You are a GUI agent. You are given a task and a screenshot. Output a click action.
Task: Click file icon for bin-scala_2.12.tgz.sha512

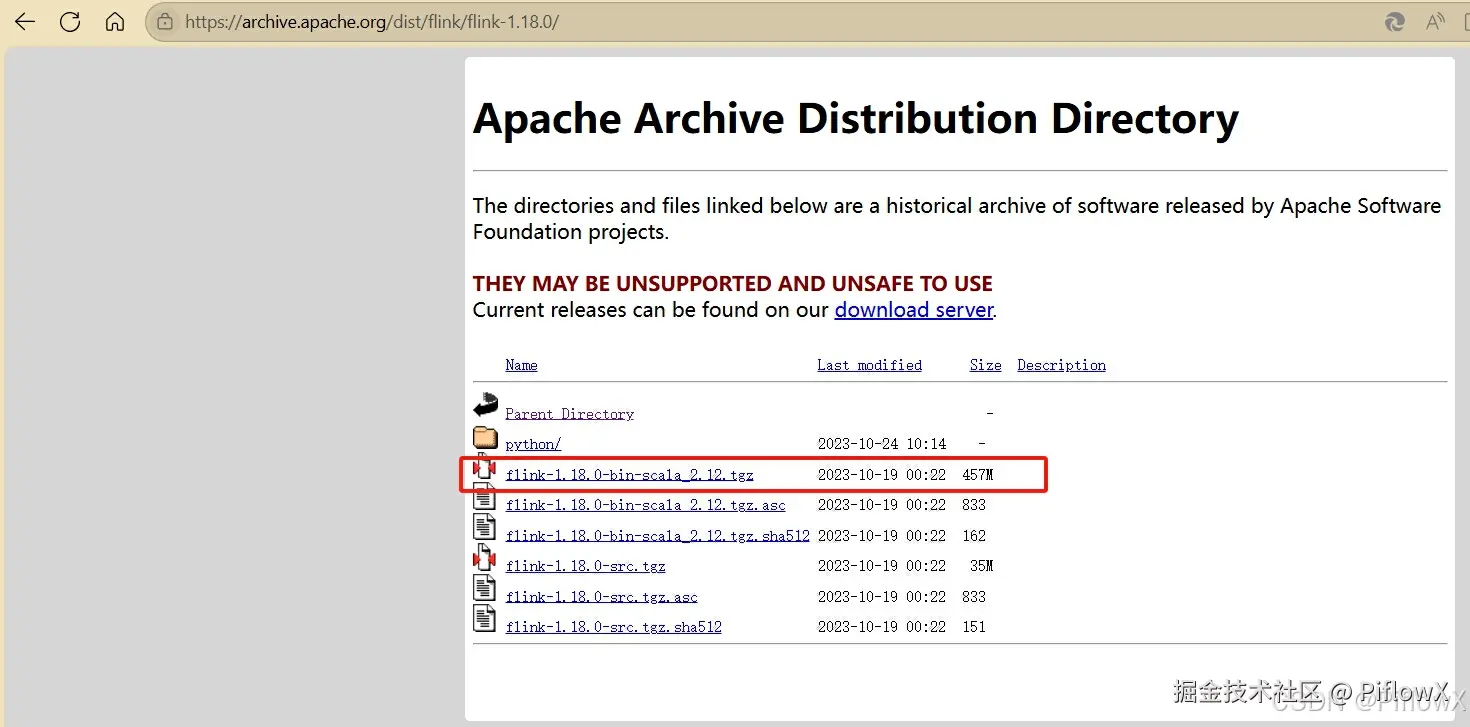[x=485, y=527]
